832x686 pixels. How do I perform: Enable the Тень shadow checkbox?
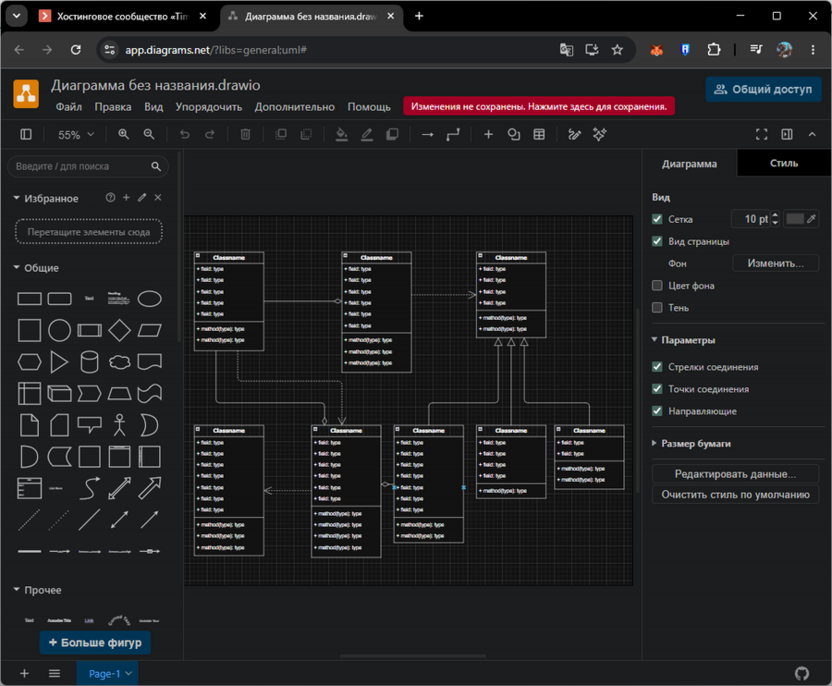657,307
